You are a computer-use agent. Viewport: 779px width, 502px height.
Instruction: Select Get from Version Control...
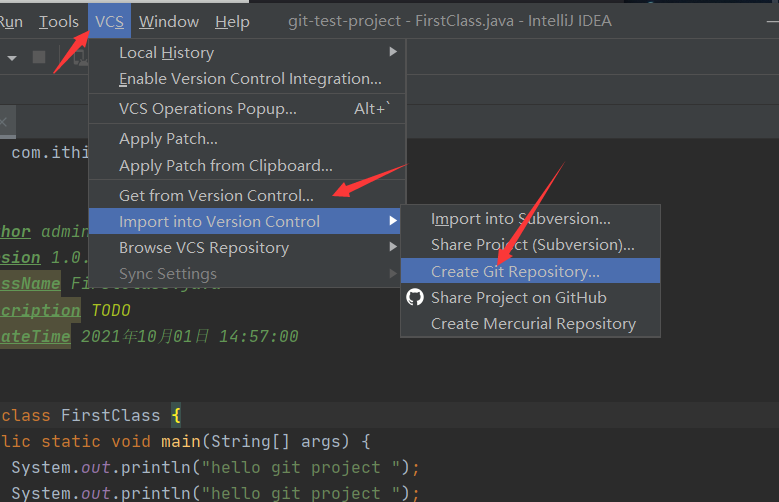(x=216, y=195)
